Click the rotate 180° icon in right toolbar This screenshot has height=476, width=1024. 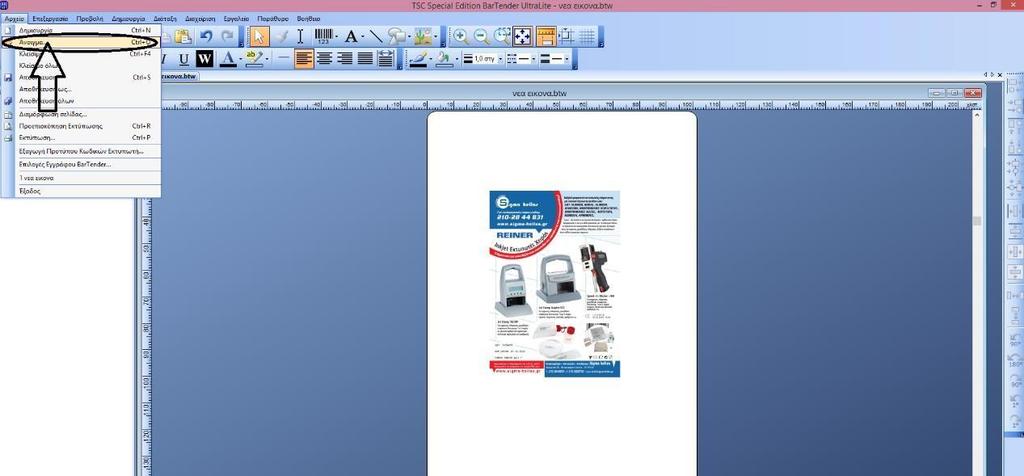(x=1015, y=360)
